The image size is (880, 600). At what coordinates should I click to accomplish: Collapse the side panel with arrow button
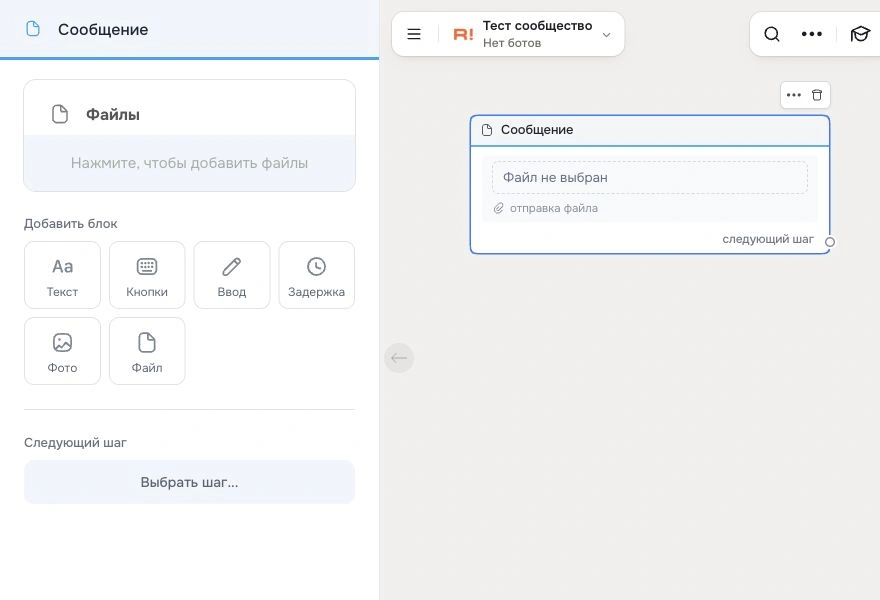399,358
